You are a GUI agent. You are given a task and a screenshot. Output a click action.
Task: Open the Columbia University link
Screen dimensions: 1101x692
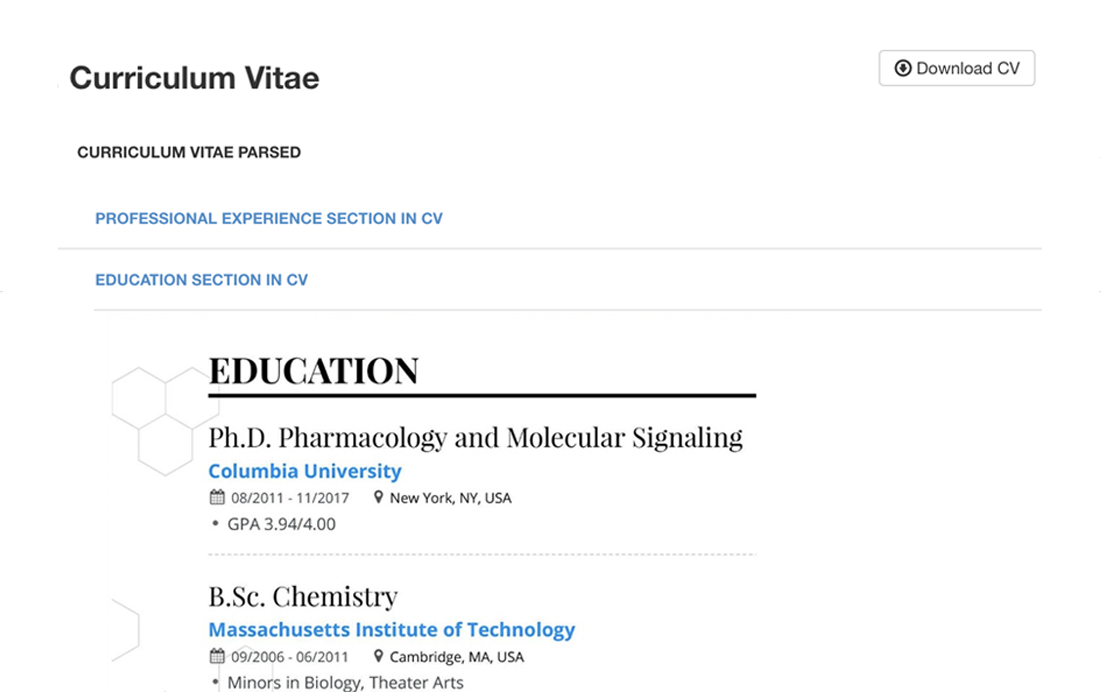coord(305,471)
